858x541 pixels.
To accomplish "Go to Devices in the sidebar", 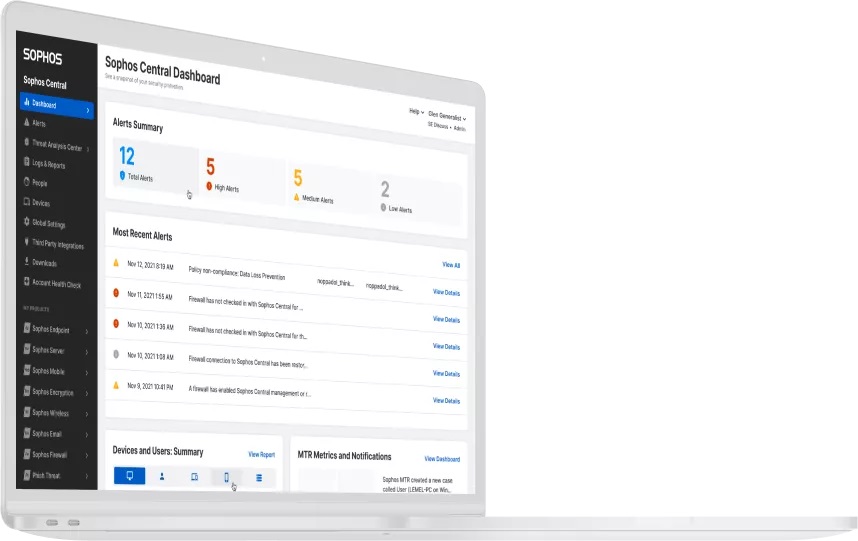I will (x=40, y=203).
